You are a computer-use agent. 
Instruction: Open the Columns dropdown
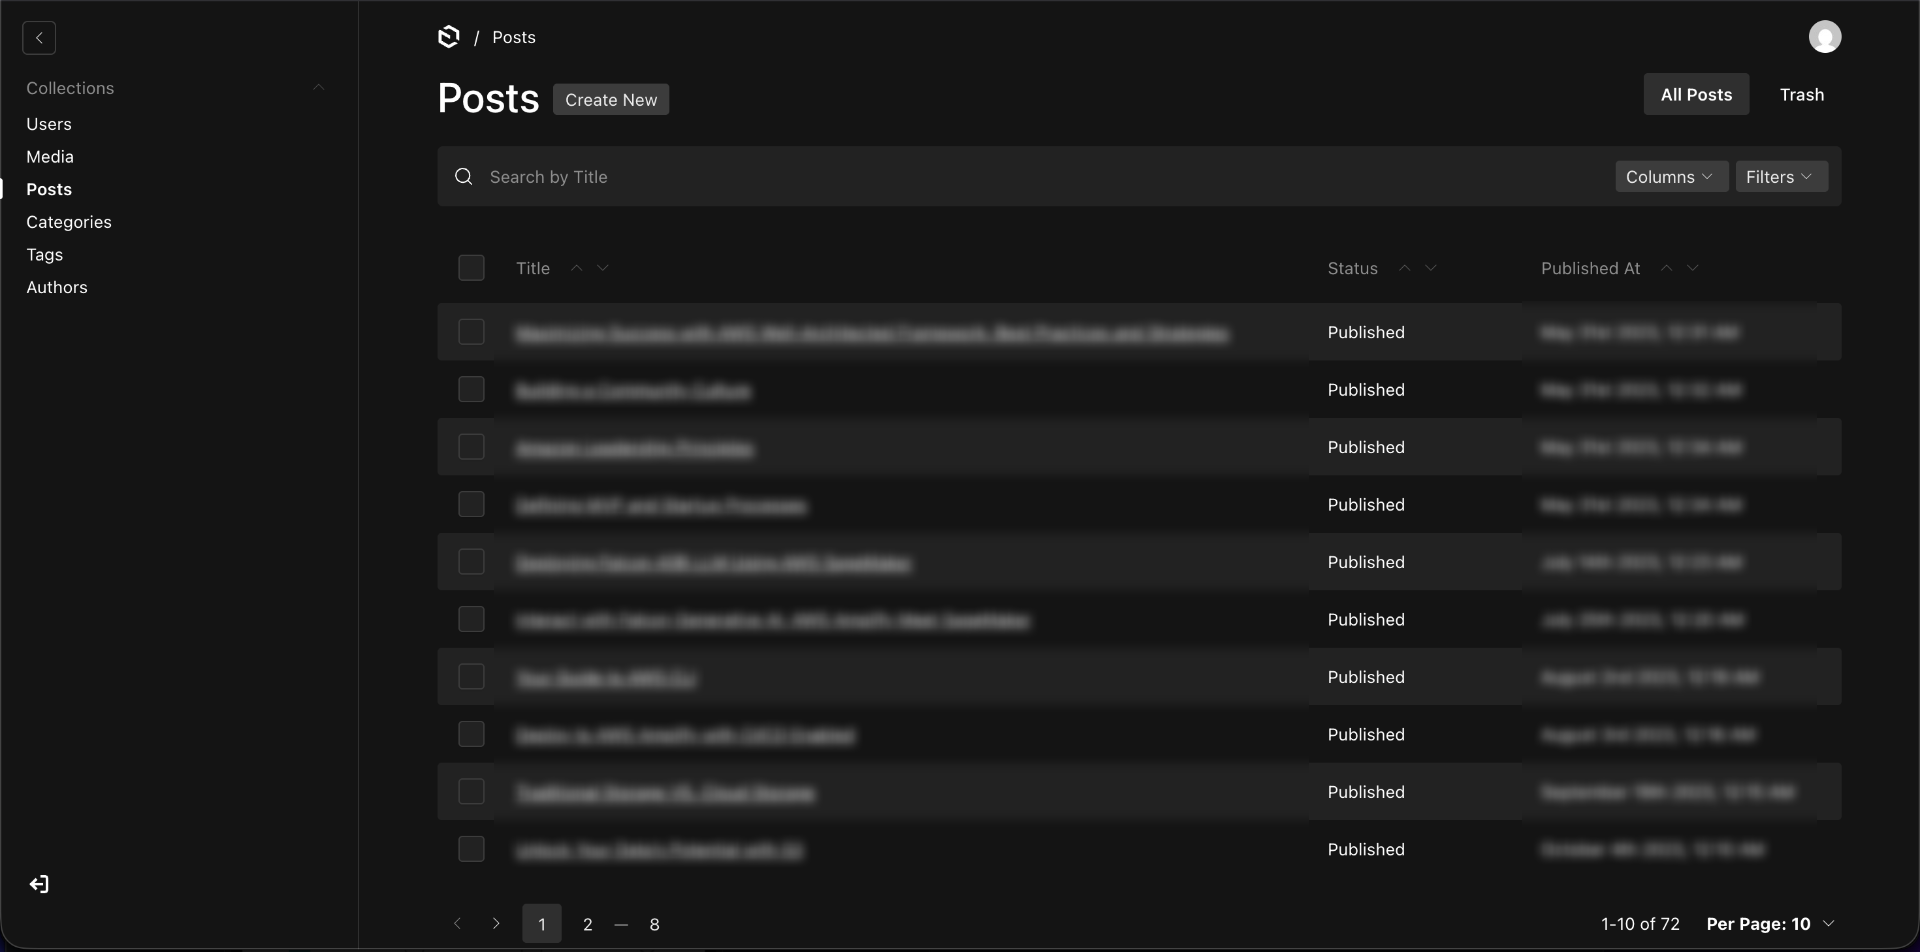tap(1671, 177)
